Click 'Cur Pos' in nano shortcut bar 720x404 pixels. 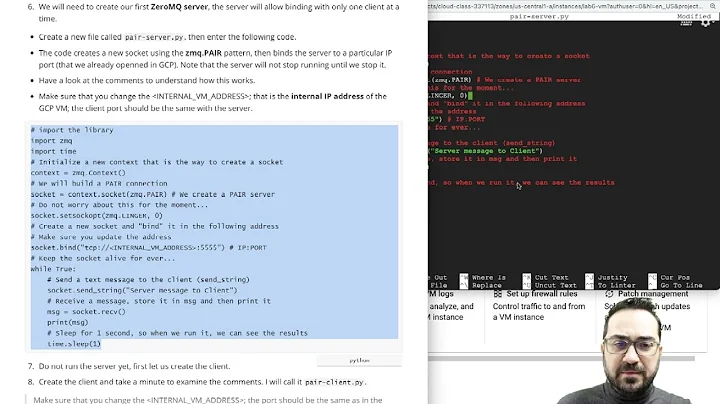[x=675, y=277]
